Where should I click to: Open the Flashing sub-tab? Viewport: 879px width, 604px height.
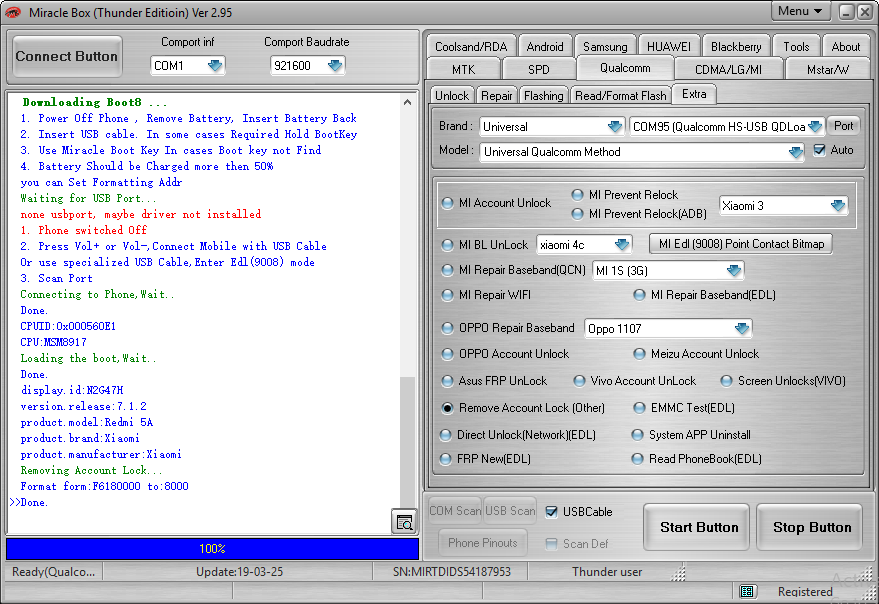tap(543, 96)
